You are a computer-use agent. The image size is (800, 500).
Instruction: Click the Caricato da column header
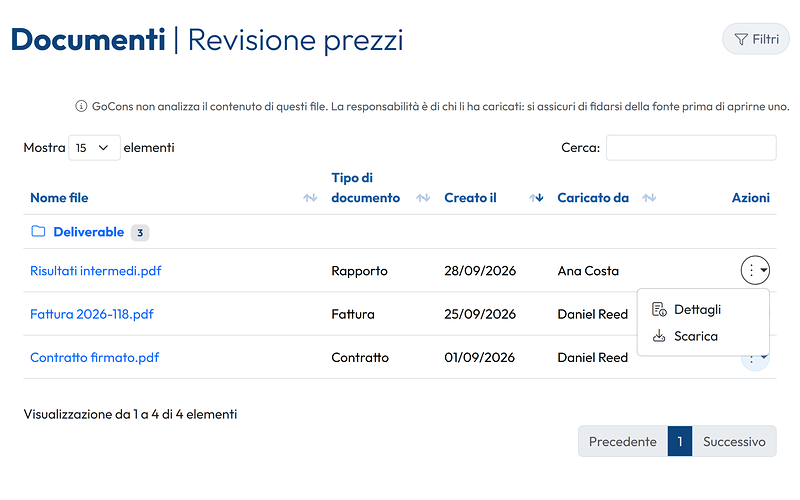pos(593,198)
